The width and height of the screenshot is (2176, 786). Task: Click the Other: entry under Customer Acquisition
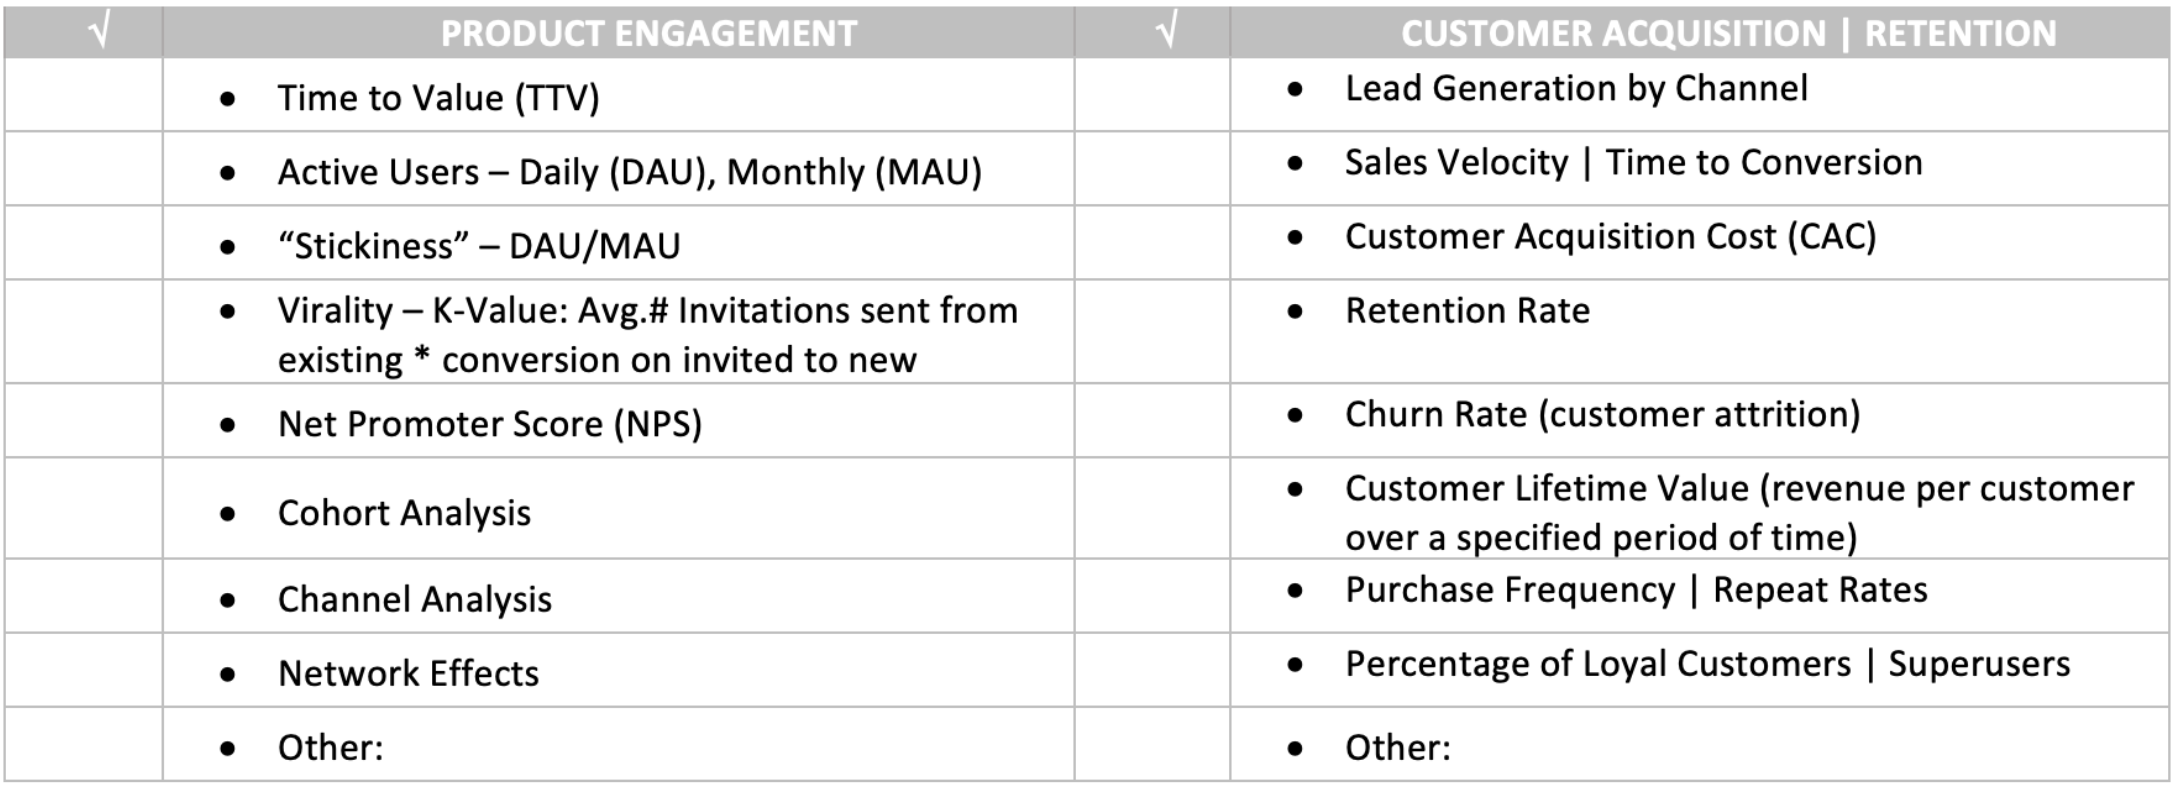(x=1397, y=747)
